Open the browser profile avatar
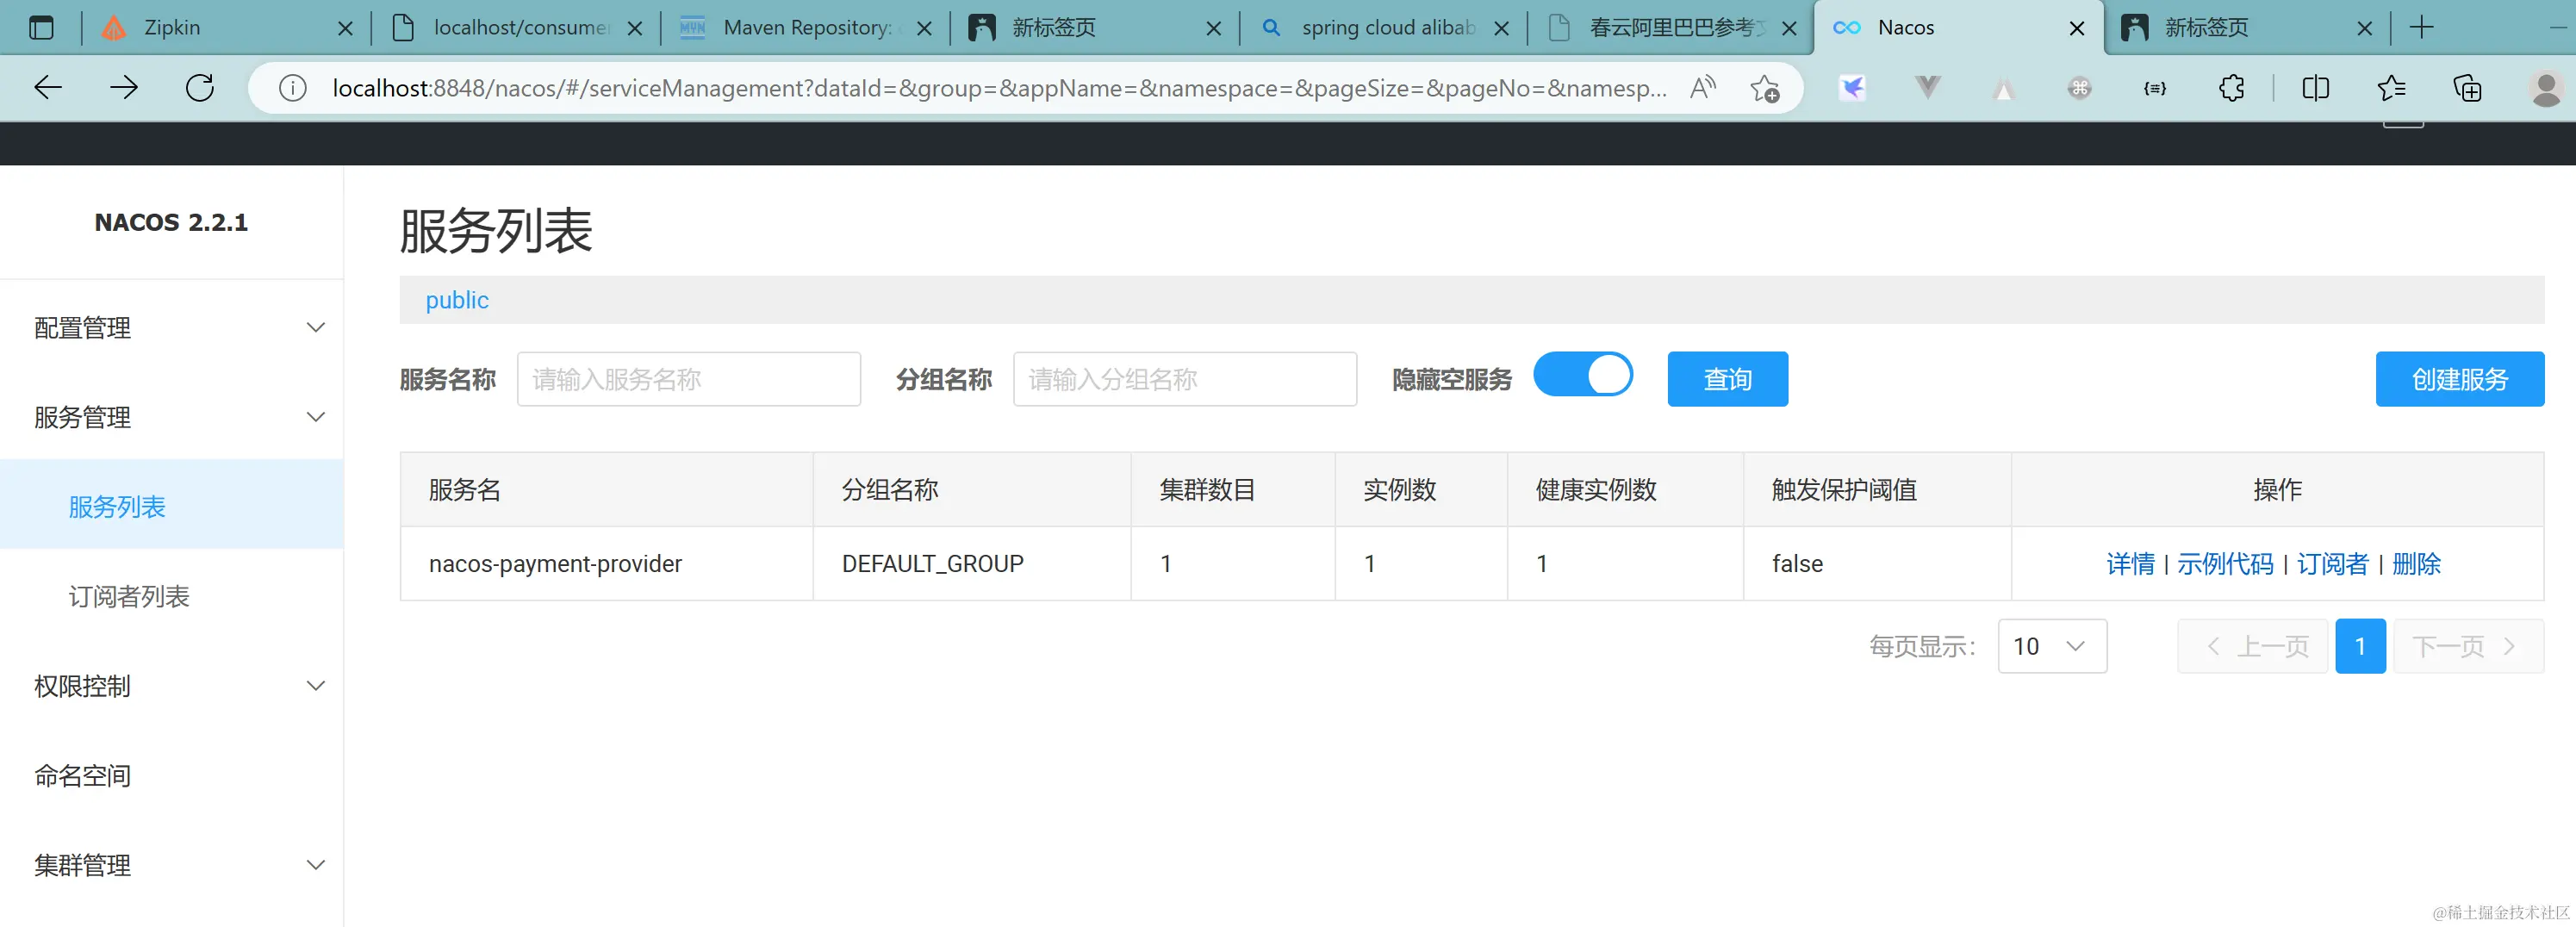The image size is (2576, 927). 2546,88
